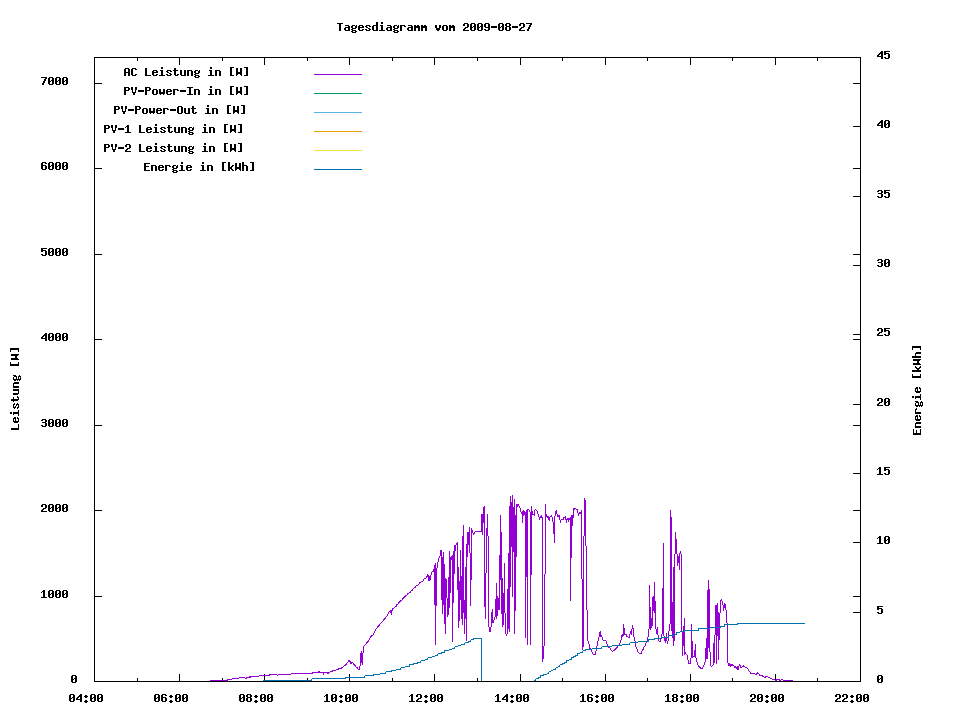960x720 pixels.
Task: Choose the PV-2 Leistung in [W] legend label
Action: point(173,148)
